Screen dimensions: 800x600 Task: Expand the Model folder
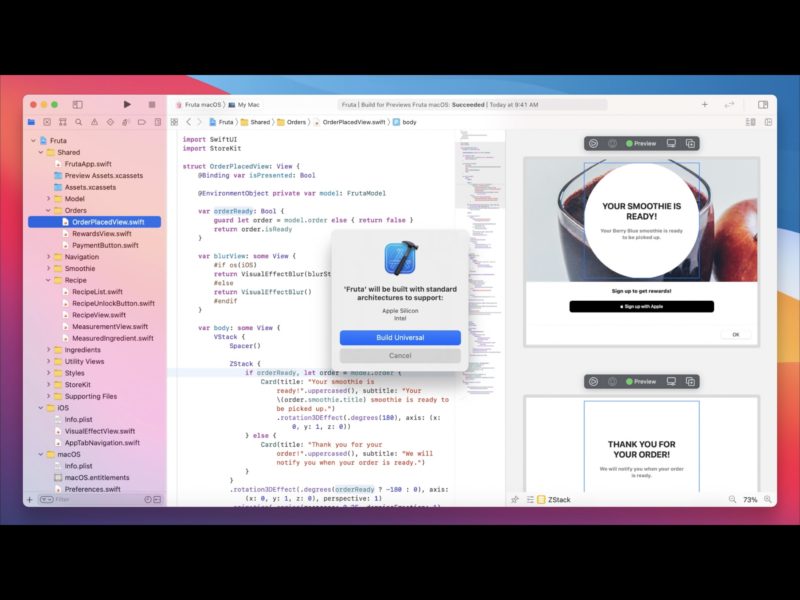pyautogui.click(x=49, y=198)
